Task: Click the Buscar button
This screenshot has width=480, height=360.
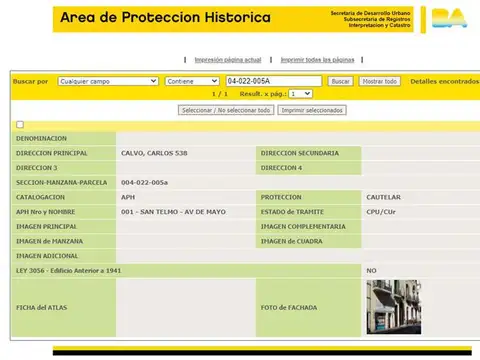Action: click(340, 81)
